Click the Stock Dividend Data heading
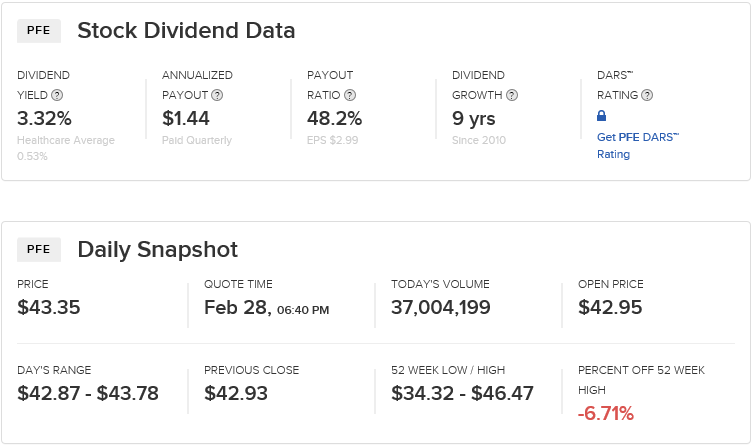Viewport: 753px width, 446px height. [x=186, y=31]
